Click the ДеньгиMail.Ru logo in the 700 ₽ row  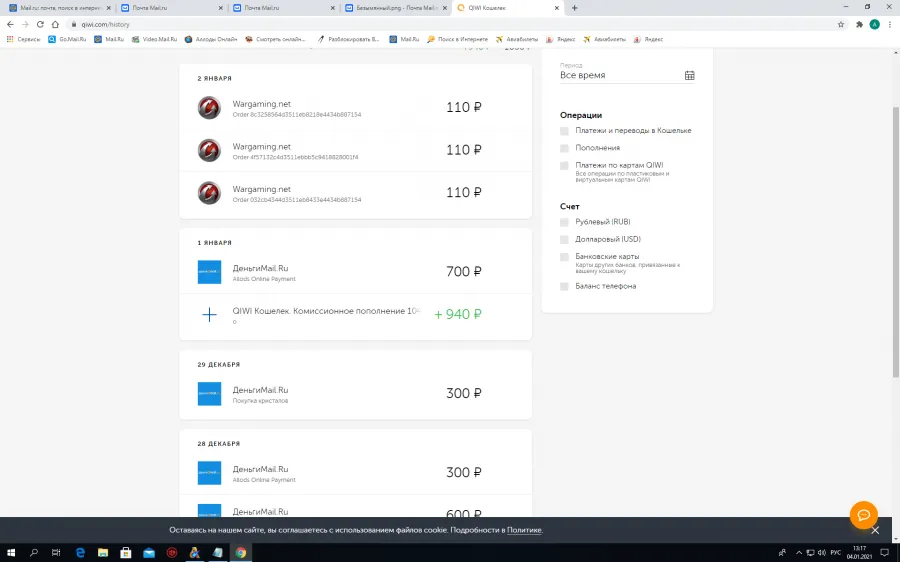209,272
